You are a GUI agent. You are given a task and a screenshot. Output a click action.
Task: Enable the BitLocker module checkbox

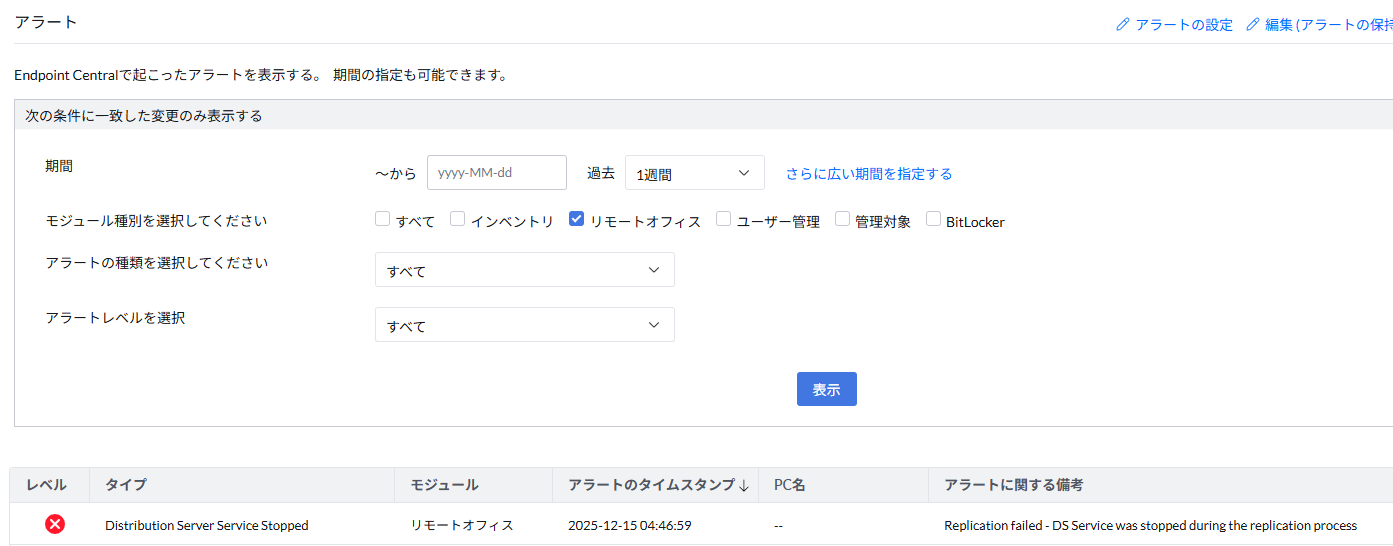(933, 220)
